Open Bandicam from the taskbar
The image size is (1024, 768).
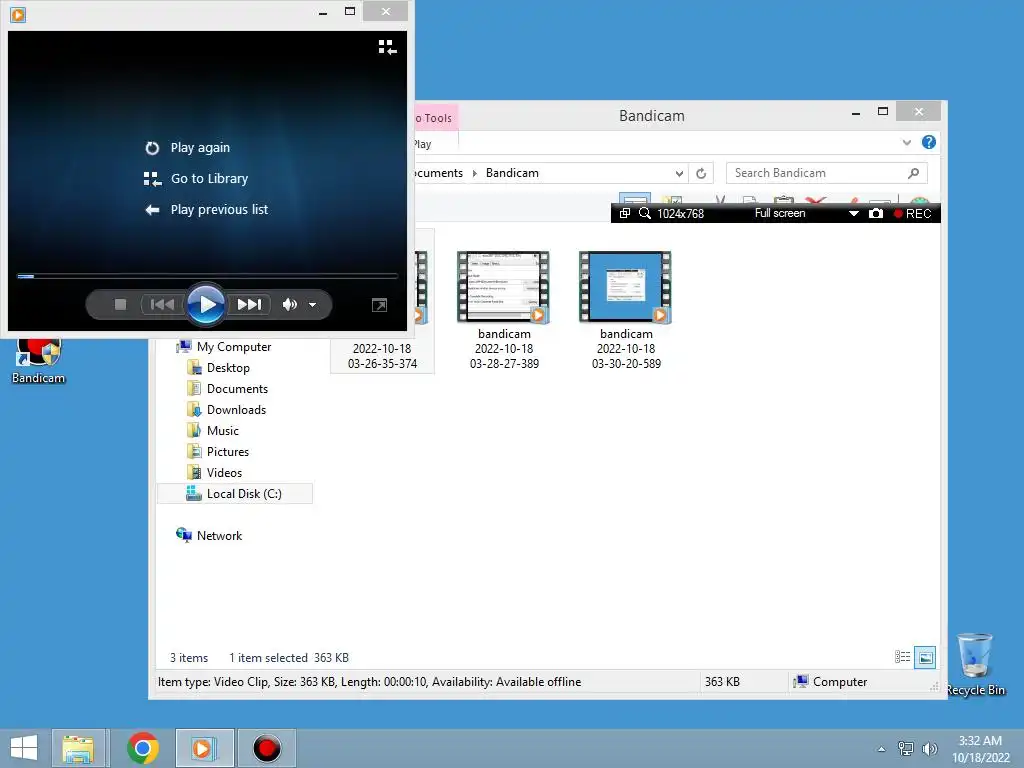pos(266,748)
